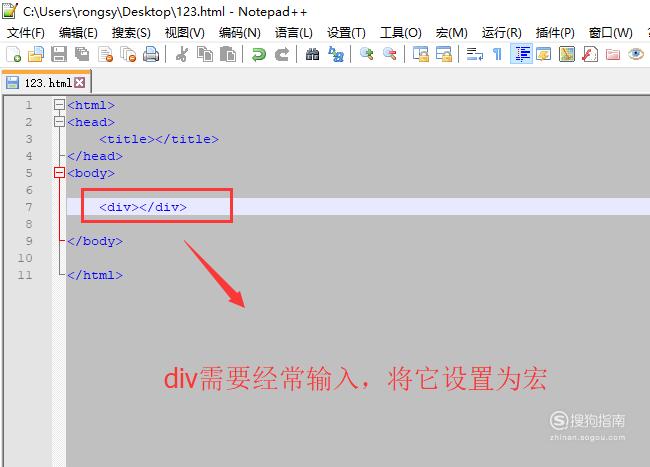The width and height of the screenshot is (650, 467).
Task: Undo last action green arrow
Action: (259, 54)
